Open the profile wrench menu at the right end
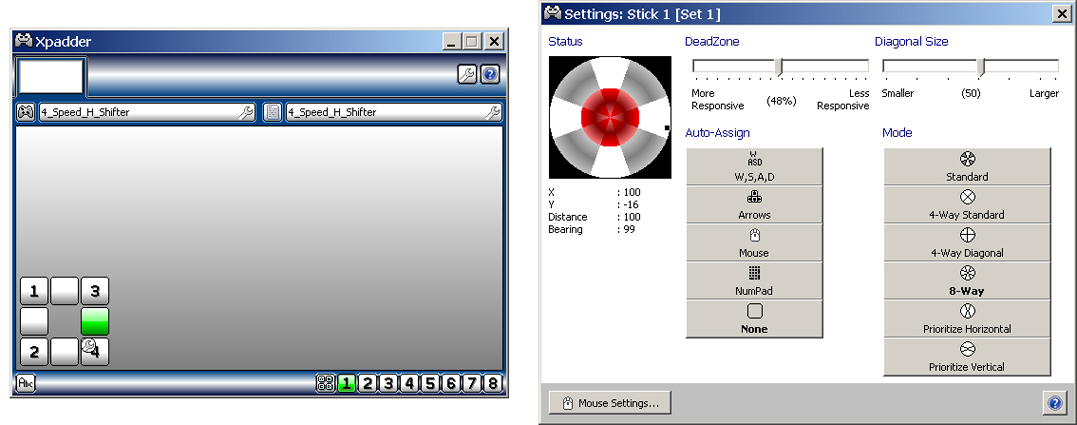This screenshot has width=1077, height=425. point(492,113)
